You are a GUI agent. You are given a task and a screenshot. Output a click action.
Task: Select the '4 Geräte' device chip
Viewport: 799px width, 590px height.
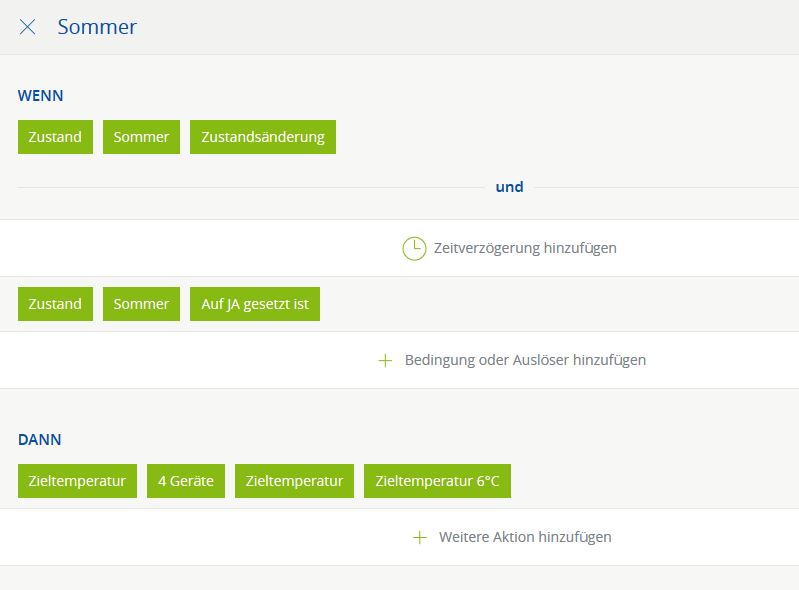(x=186, y=481)
